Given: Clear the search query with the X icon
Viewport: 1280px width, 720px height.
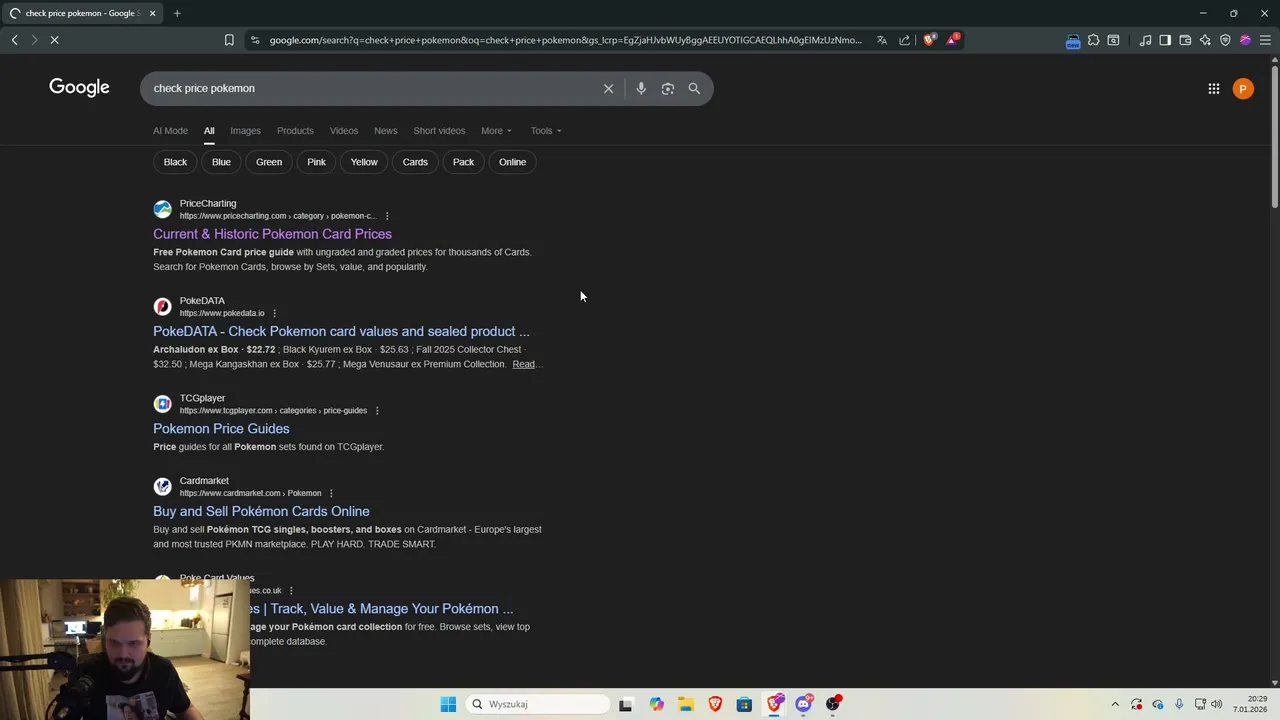Looking at the screenshot, I should click(x=608, y=88).
